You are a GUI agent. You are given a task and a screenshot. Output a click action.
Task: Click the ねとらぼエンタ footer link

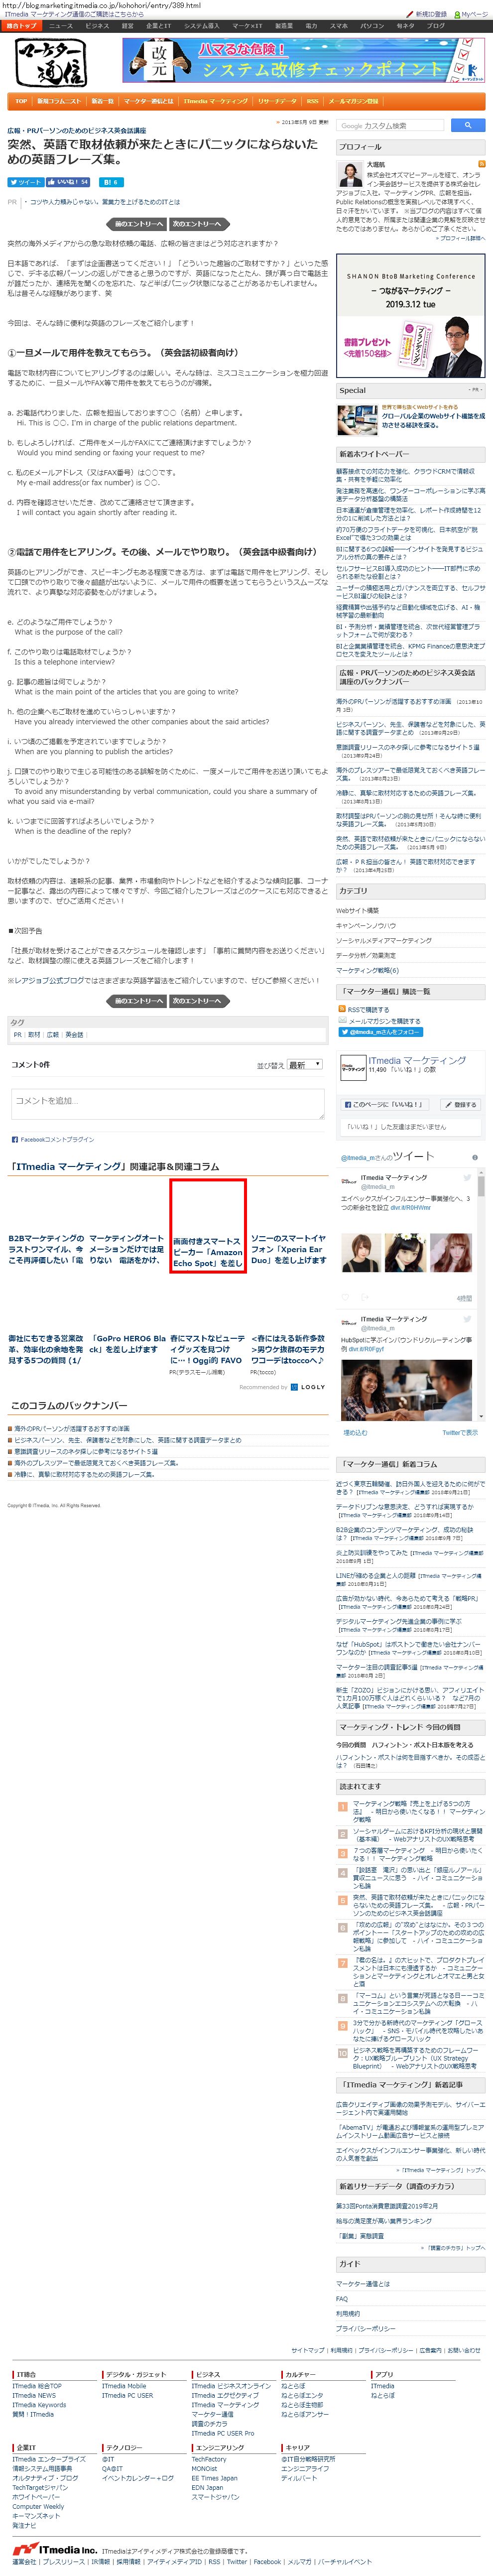(x=302, y=2396)
